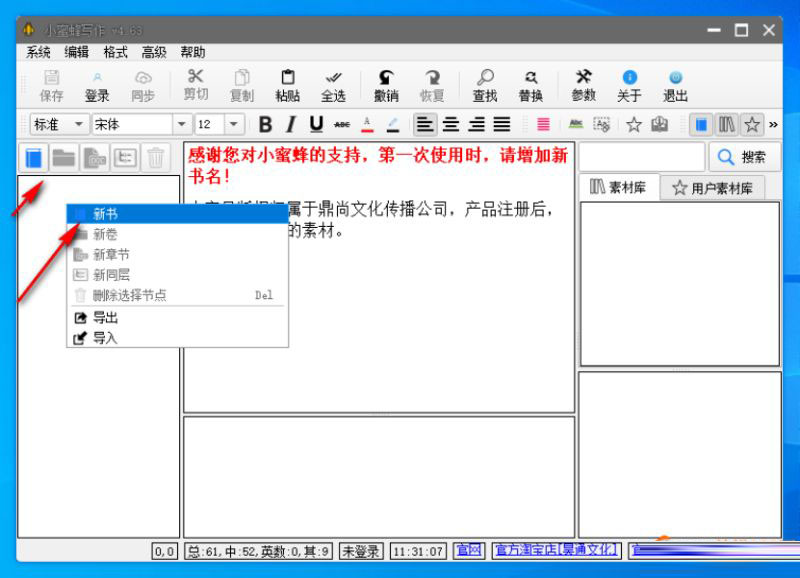Open the Login (登录) toolbar icon
This screenshot has height=578, width=800.
(97, 86)
